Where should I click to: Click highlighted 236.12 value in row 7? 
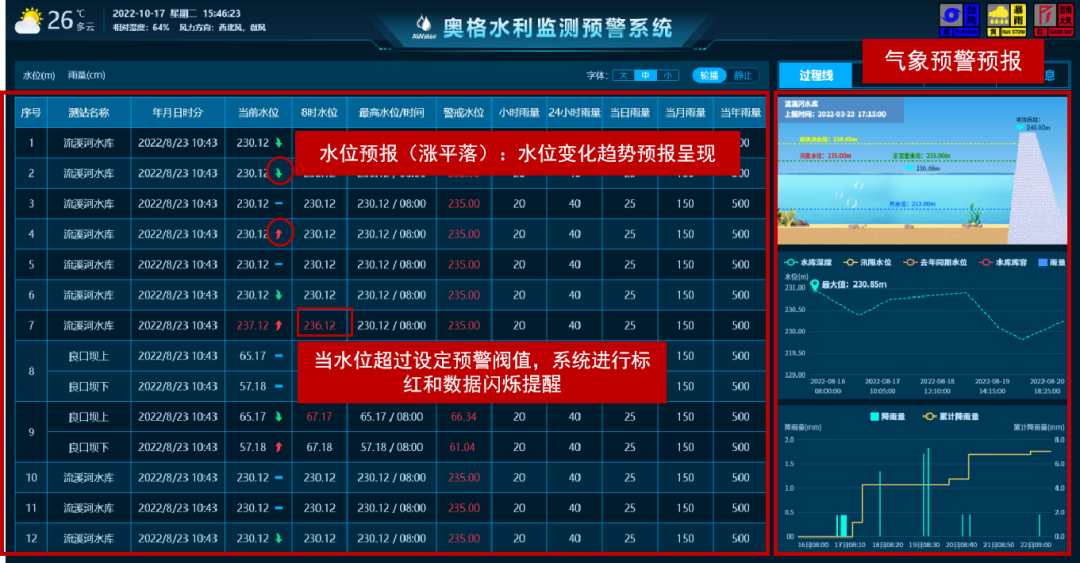pos(323,325)
